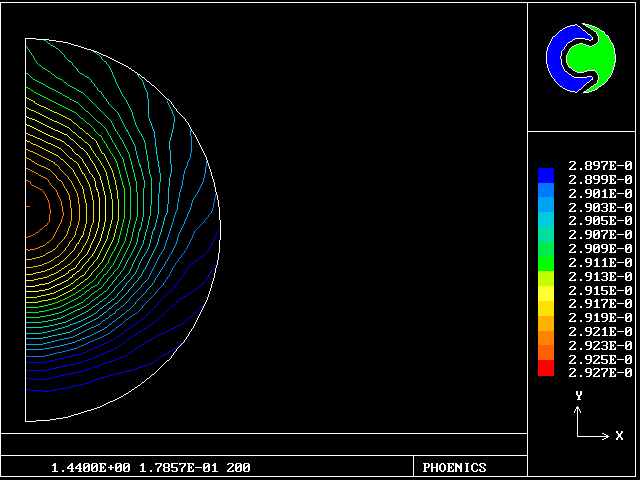640x480 pixels.
Task: Click the X axis arrow label
Action: coord(619,436)
